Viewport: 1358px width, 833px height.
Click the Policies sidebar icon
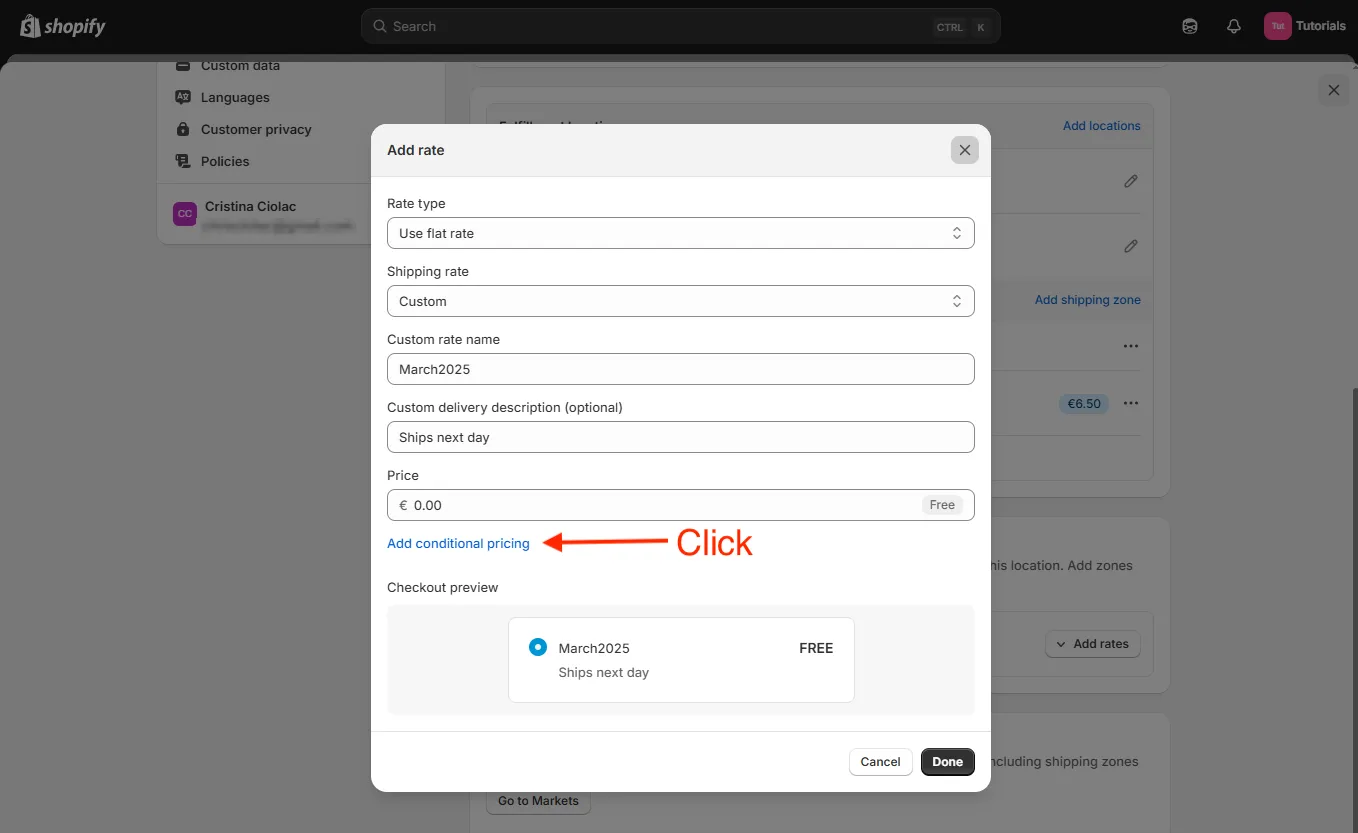tap(184, 161)
